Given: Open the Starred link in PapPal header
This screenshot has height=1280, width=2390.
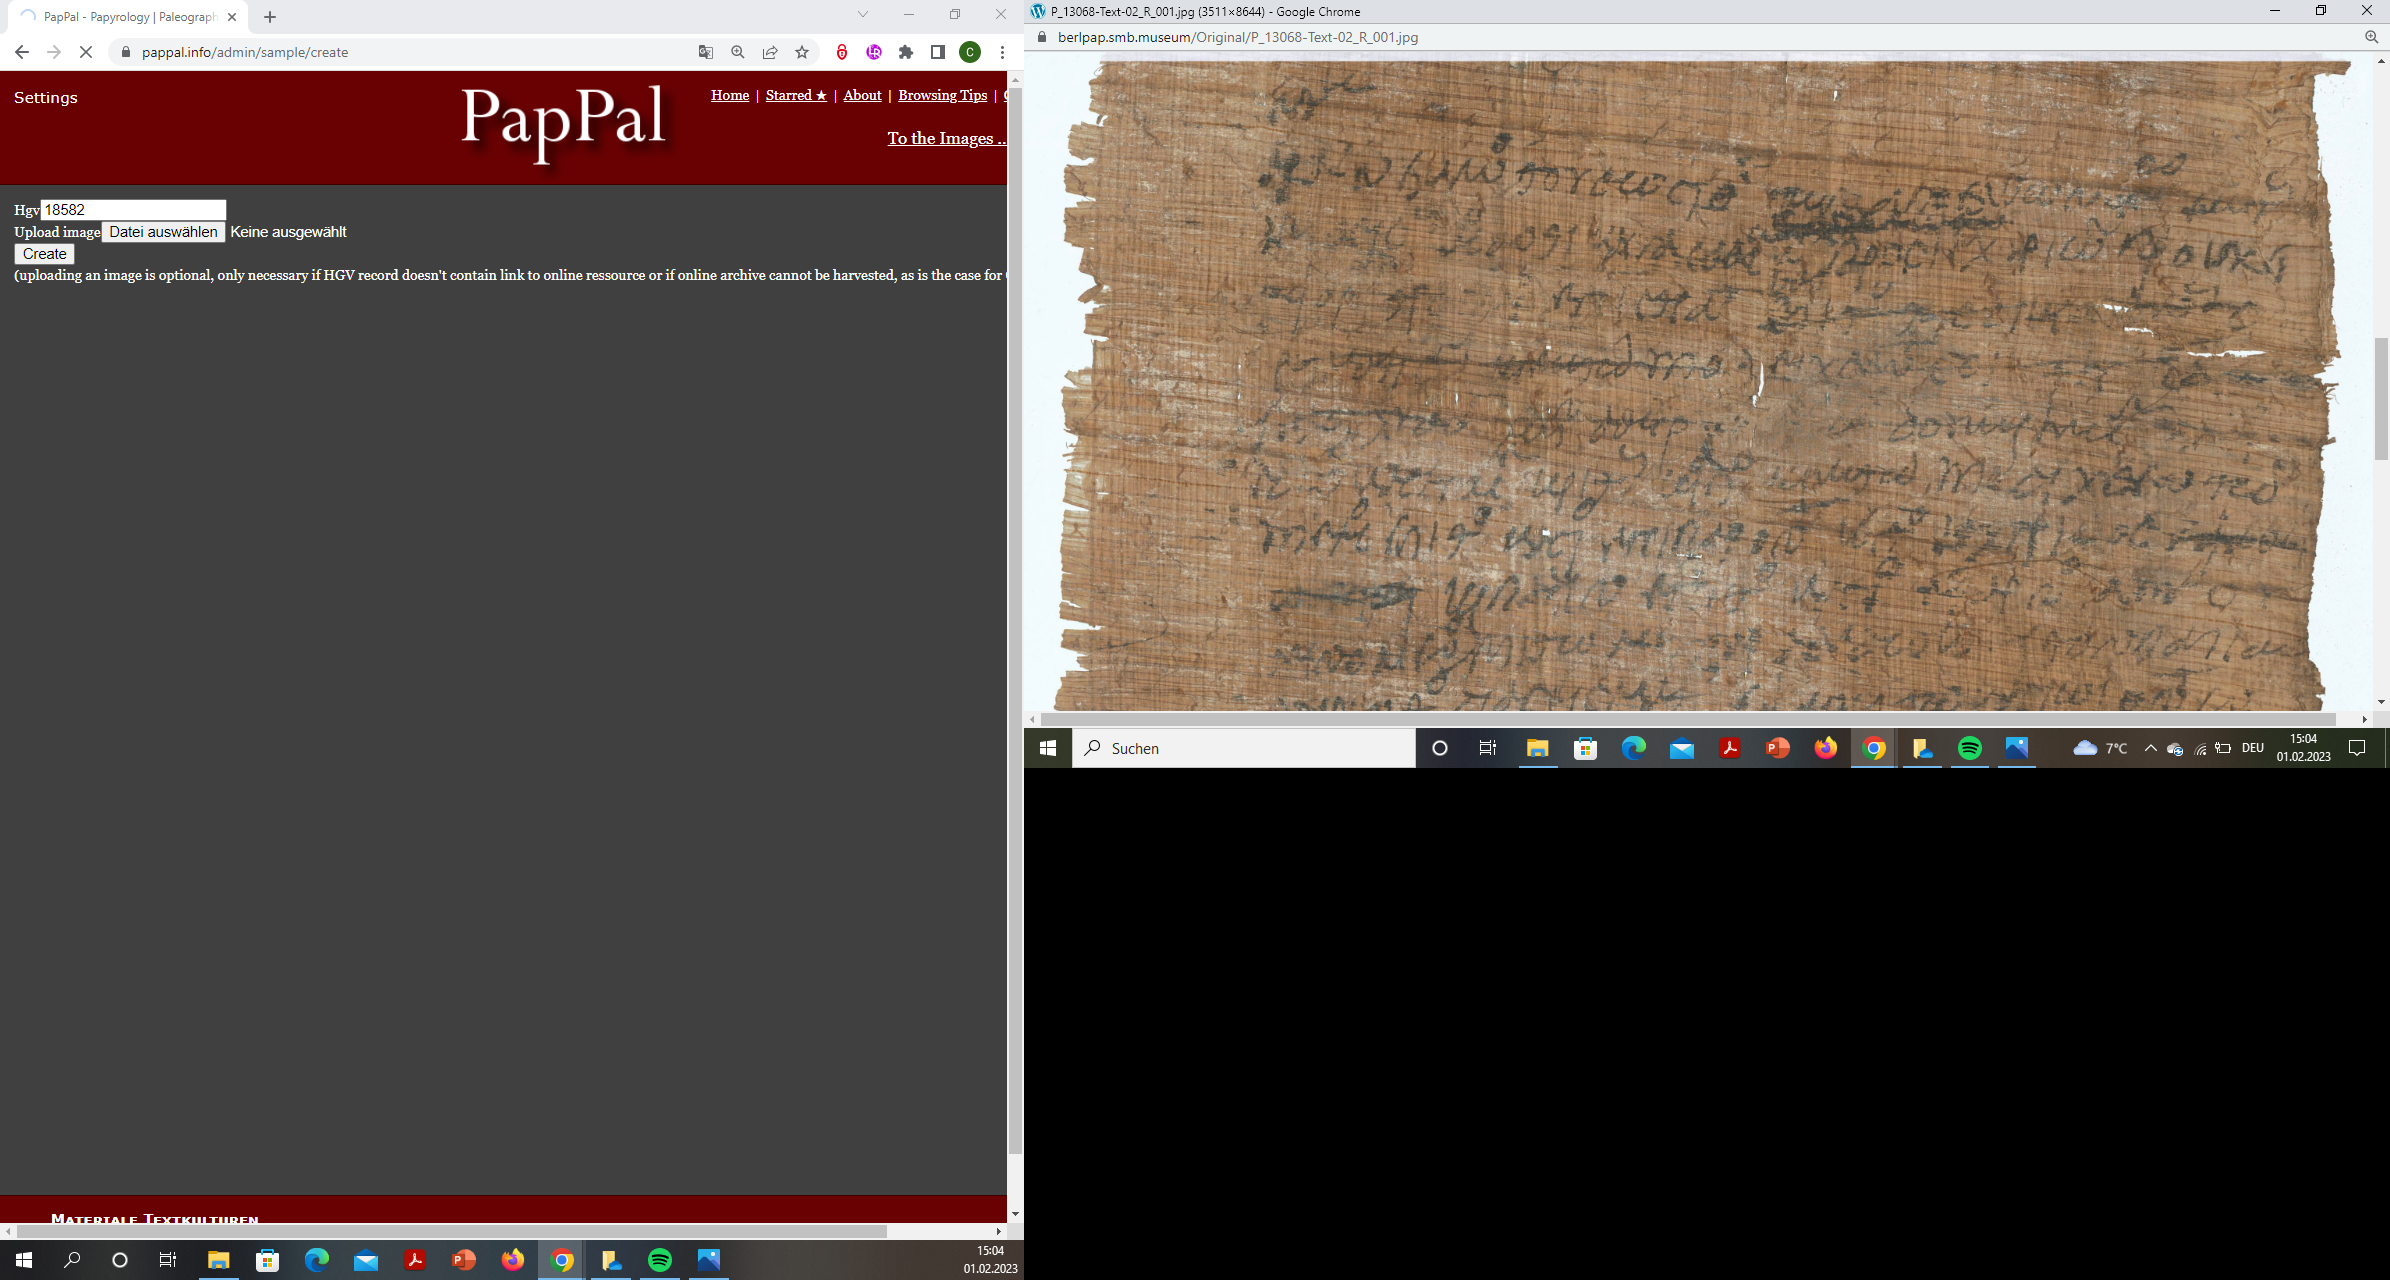Looking at the screenshot, I should coord(796,95).
